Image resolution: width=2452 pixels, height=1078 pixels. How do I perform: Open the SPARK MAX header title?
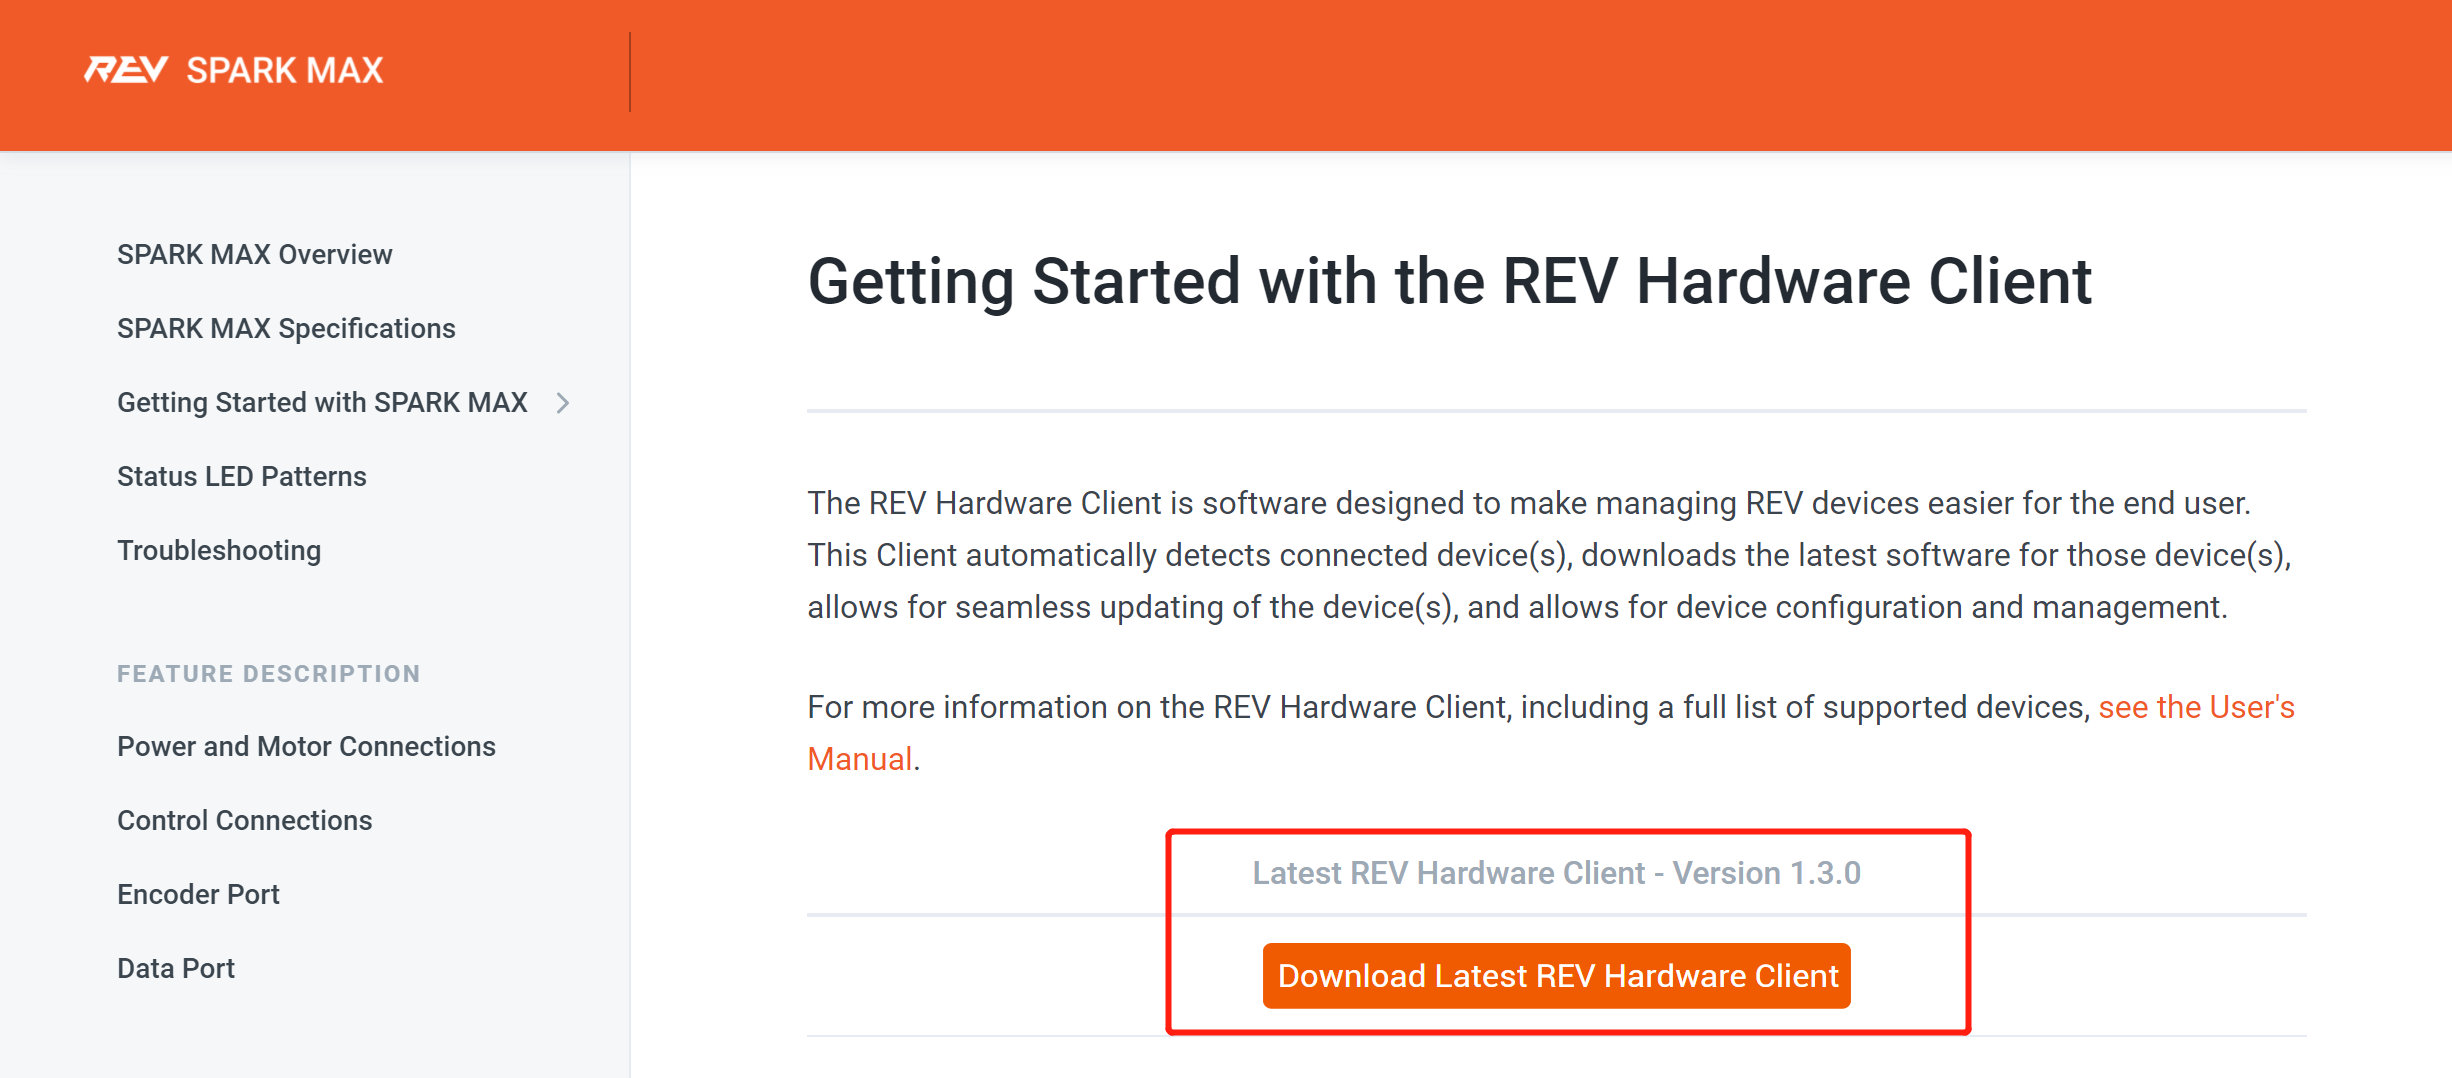[x=285, y=70]
